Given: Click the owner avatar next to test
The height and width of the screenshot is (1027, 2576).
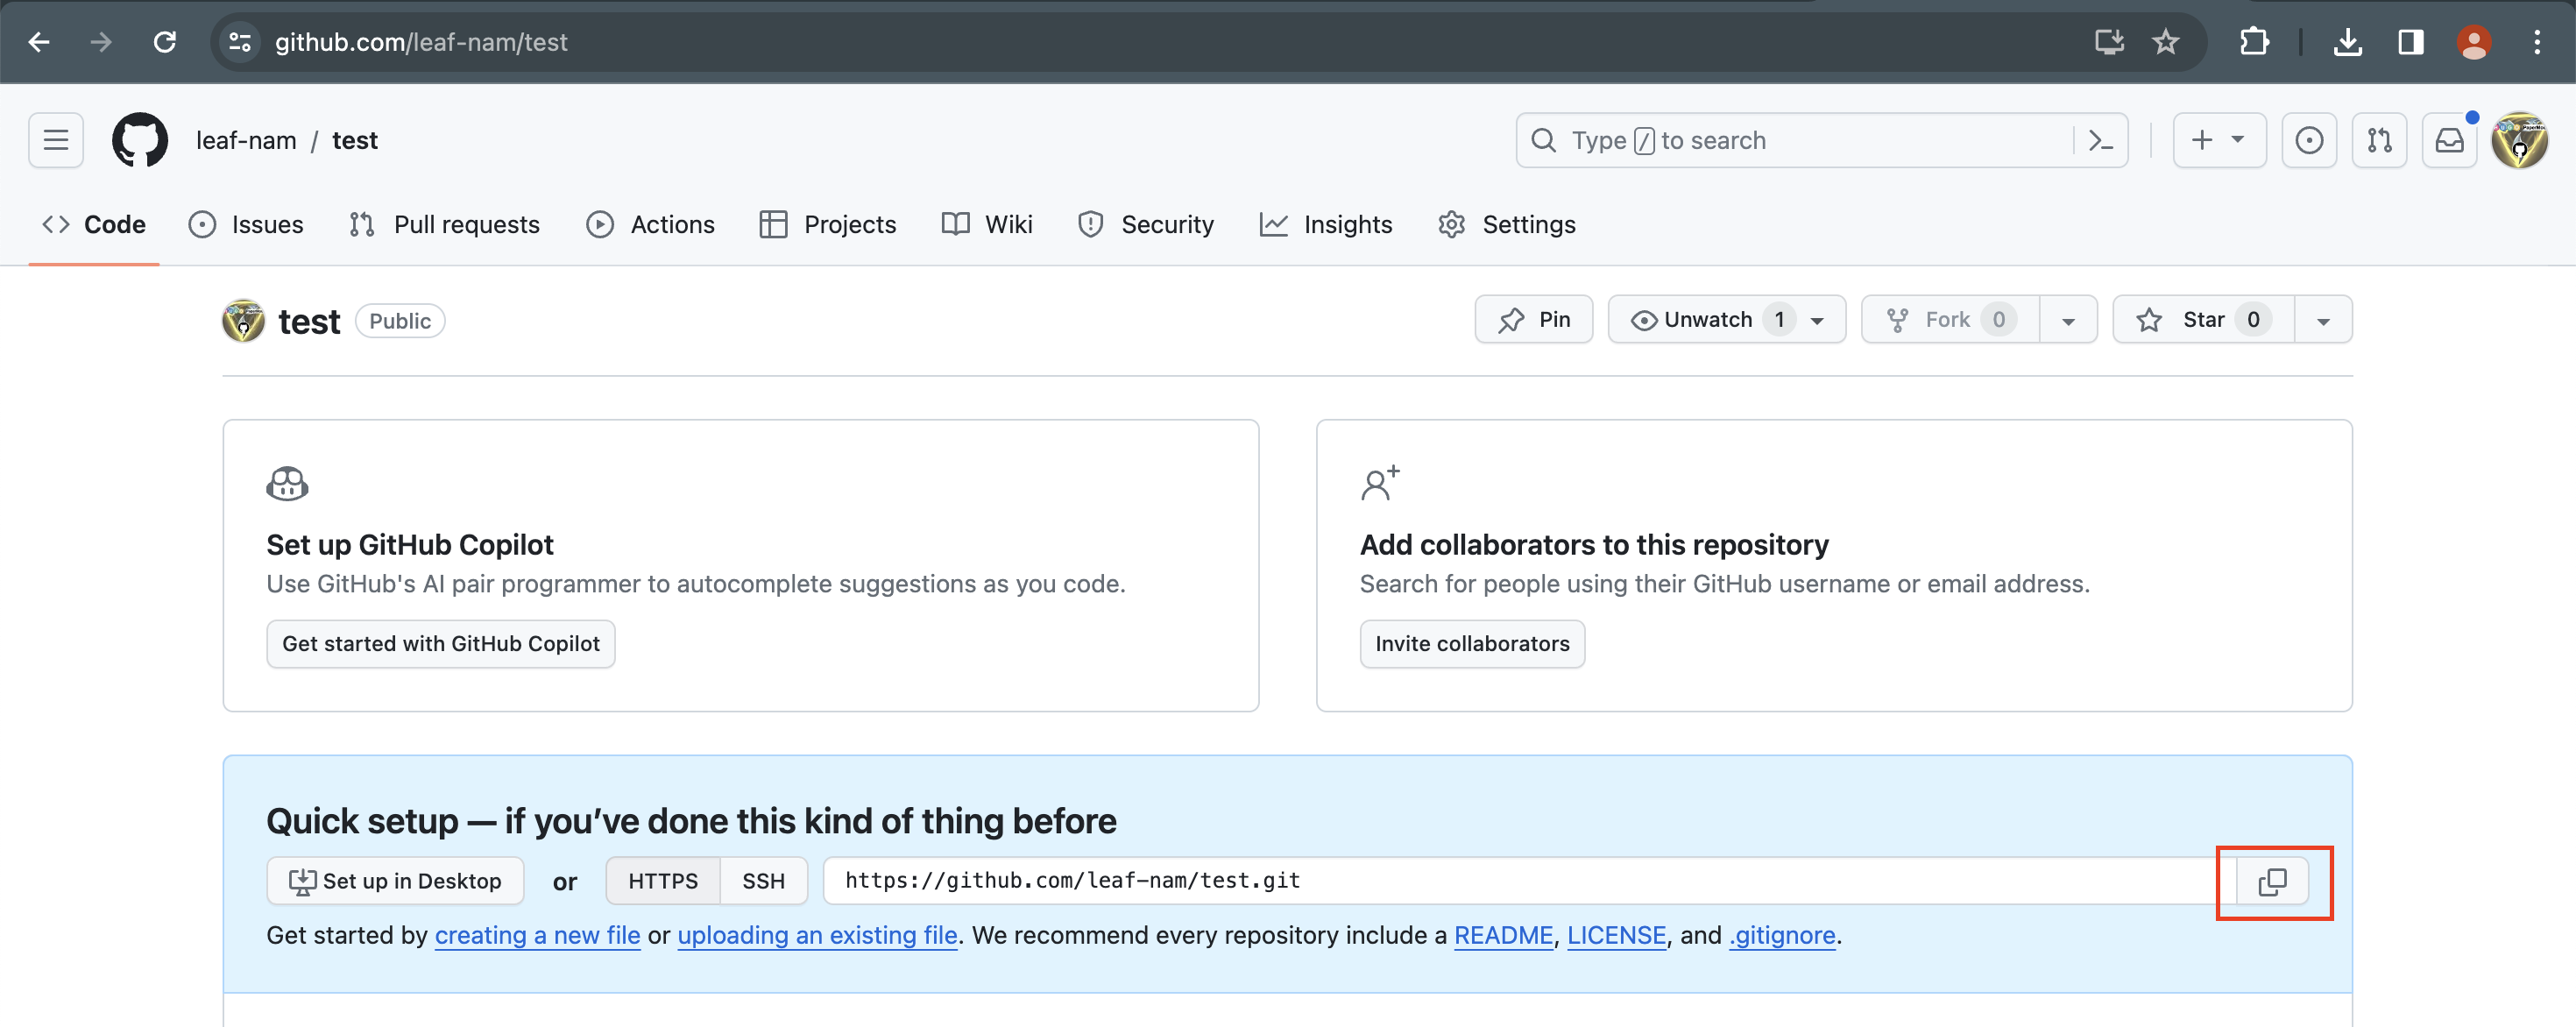Looking at the screenshot, I should pyautogui.click(x=243, y=321).
